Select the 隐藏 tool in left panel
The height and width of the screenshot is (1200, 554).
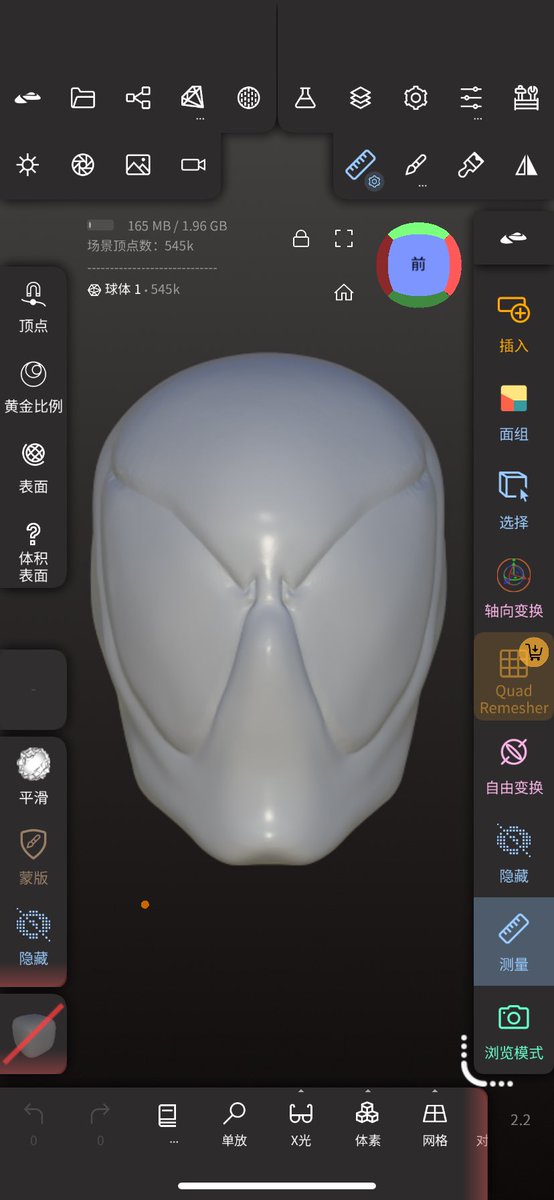[33, 938]
